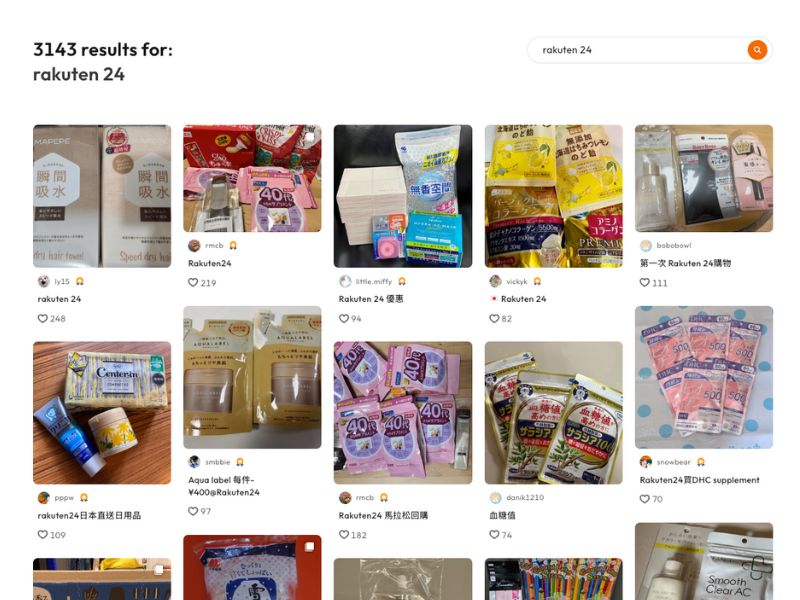Like the Aqua label post by smbbie
The height and width of the screenshot is (600, 800).
[193, 511]
